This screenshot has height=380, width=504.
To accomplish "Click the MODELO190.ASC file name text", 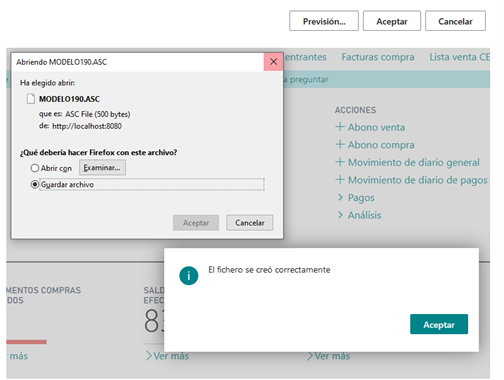I will [69, 99].
